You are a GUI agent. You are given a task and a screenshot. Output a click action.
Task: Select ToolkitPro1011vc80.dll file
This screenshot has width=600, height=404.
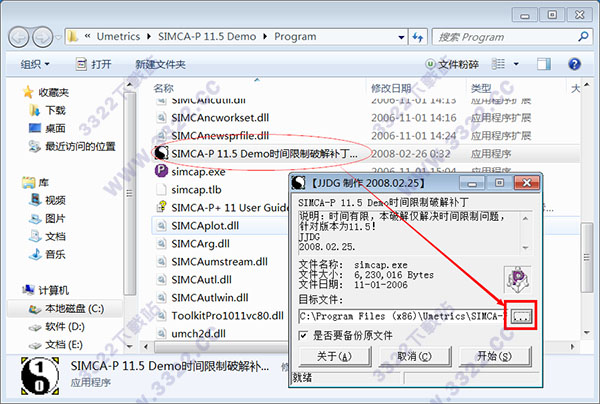tap(227, 316)
